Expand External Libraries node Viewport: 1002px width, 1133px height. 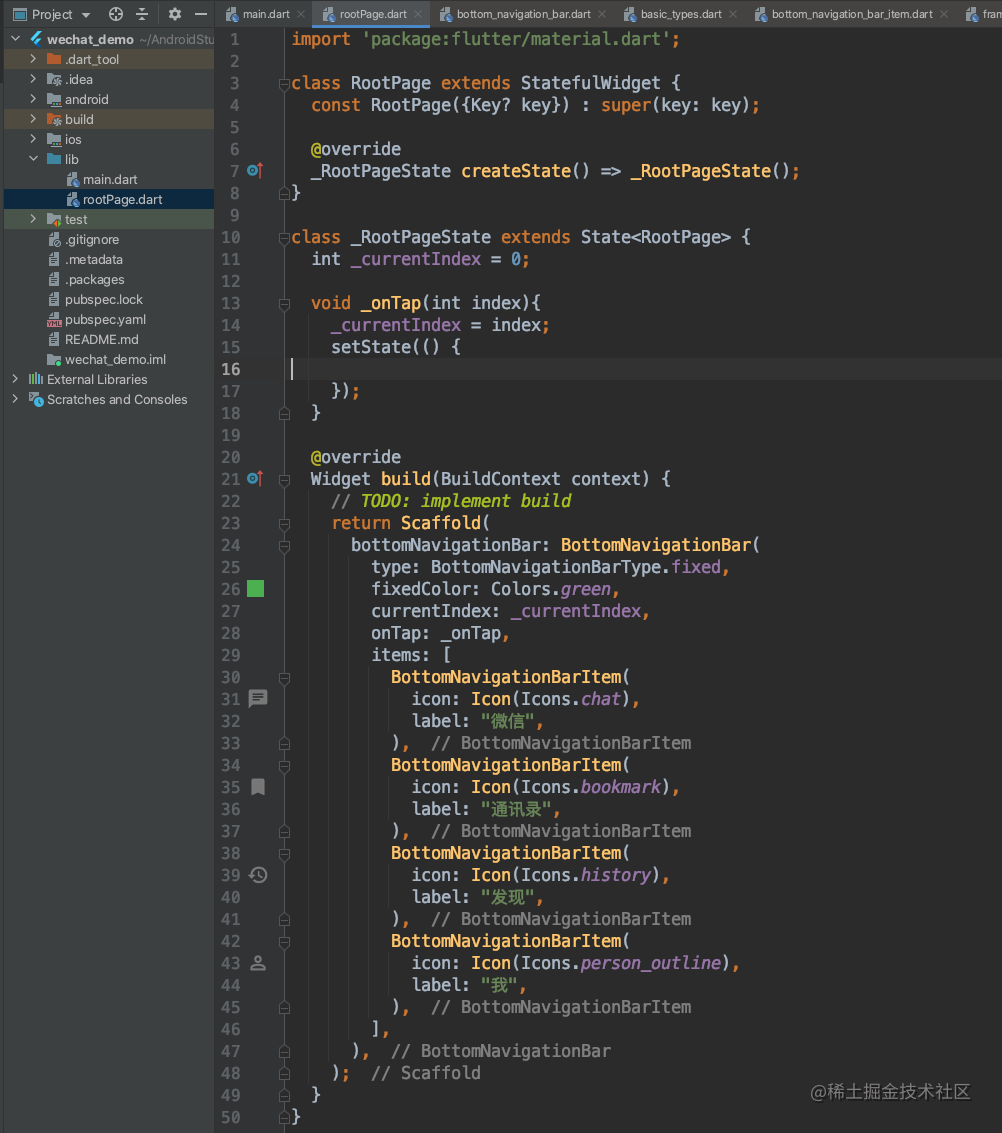pos(15,379)
